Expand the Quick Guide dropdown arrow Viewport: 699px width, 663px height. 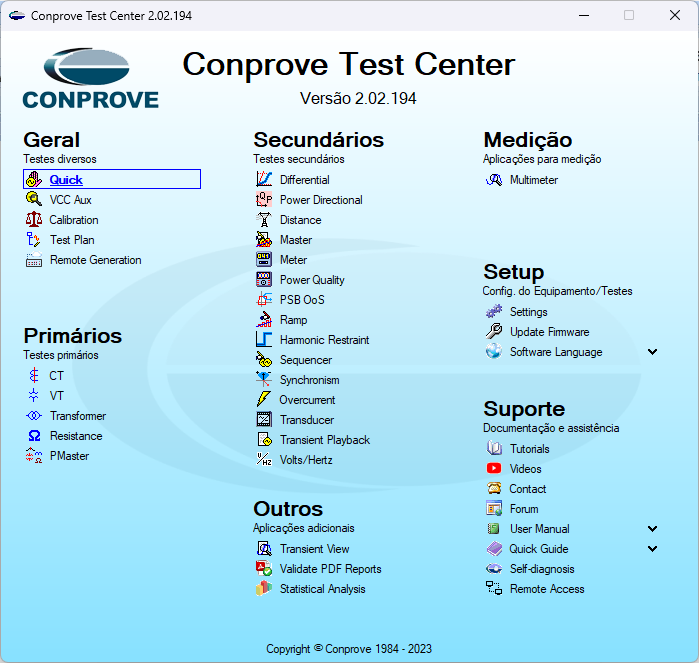(x=652, y=549)
